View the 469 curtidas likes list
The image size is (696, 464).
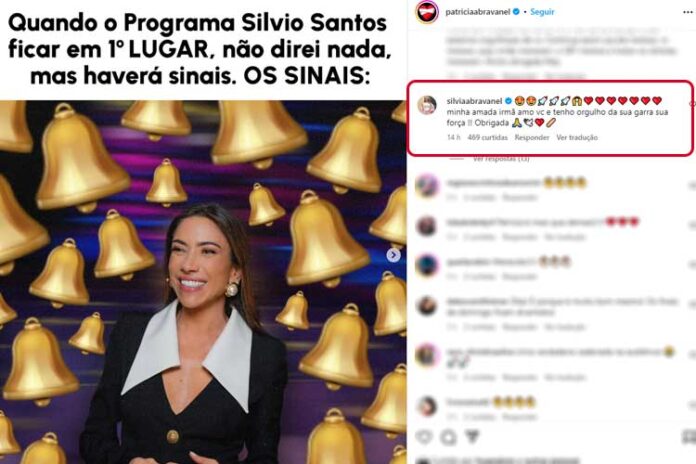coord(487,138)
